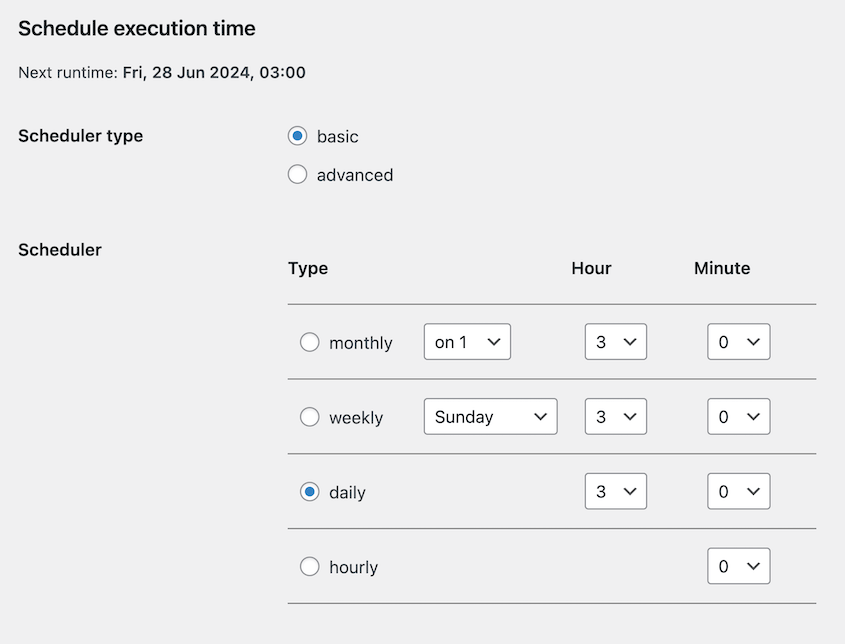This screenshot has width=845, height=644.
Task: Choose the monthly schedule radio button
Action: pos(309,342)
